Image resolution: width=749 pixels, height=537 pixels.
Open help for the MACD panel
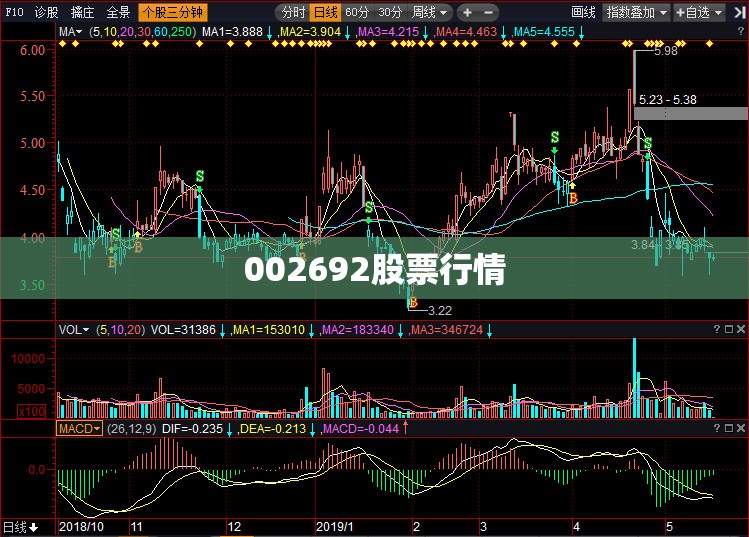point(717,429)
